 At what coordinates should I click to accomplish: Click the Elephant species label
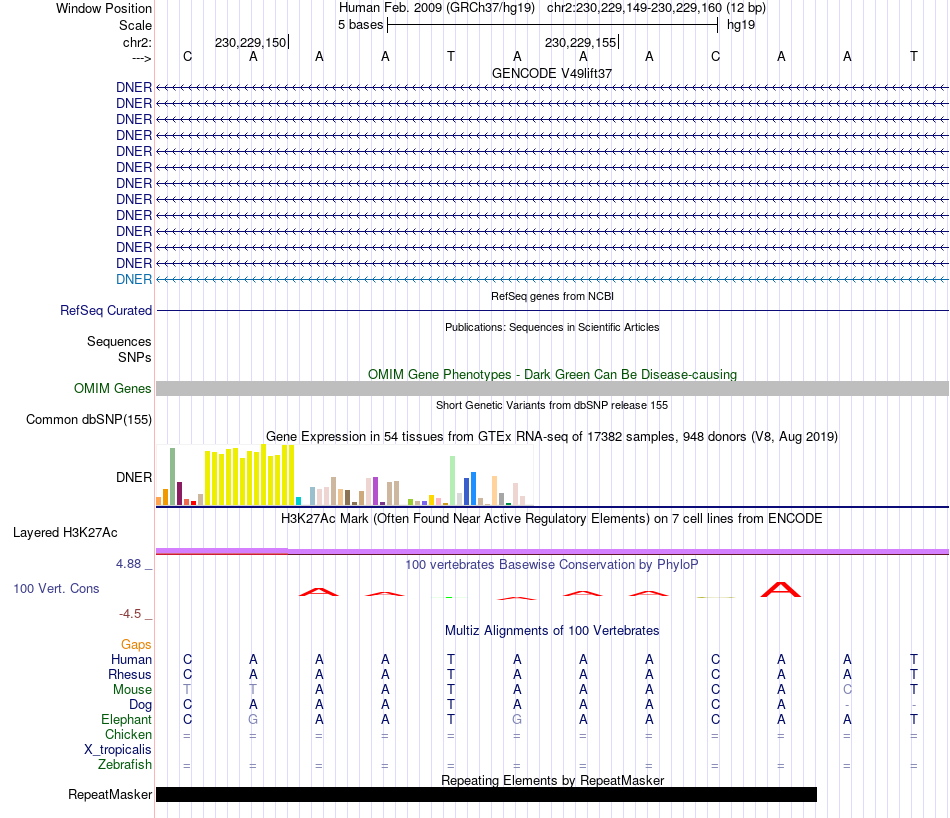[x=127, y=719]
